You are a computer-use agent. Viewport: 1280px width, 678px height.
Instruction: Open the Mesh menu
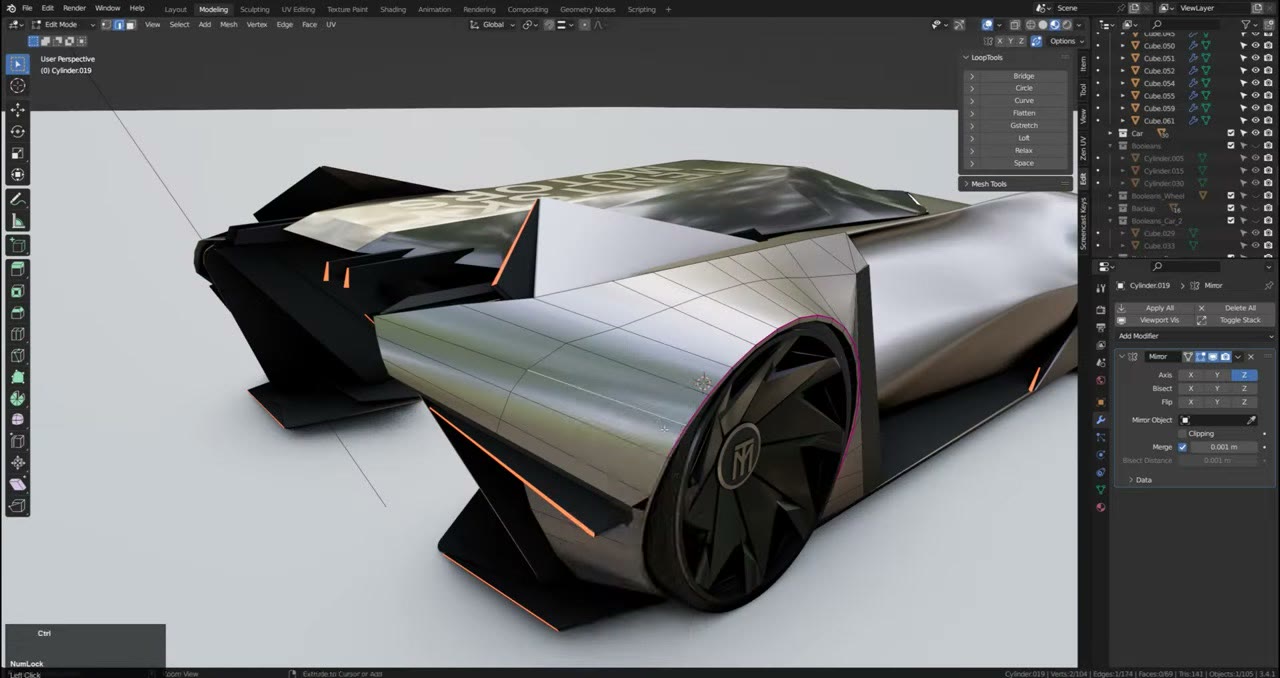coord(229,24)
